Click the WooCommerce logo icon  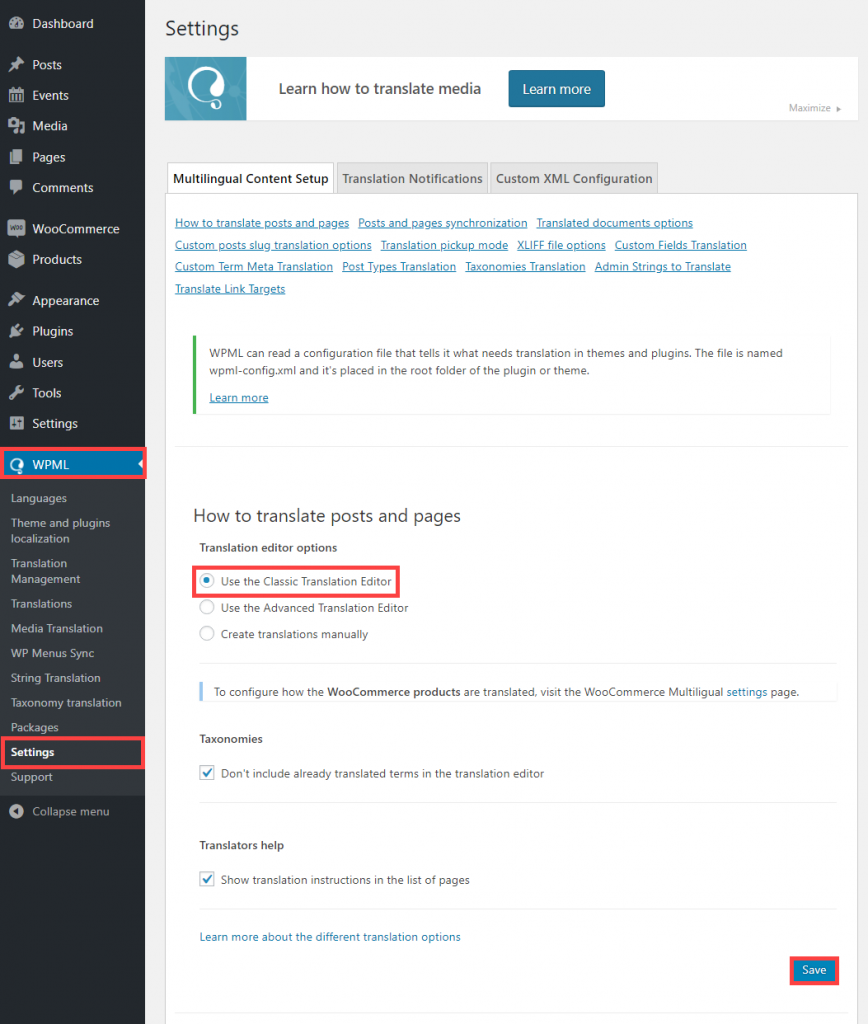coord(16,229)
